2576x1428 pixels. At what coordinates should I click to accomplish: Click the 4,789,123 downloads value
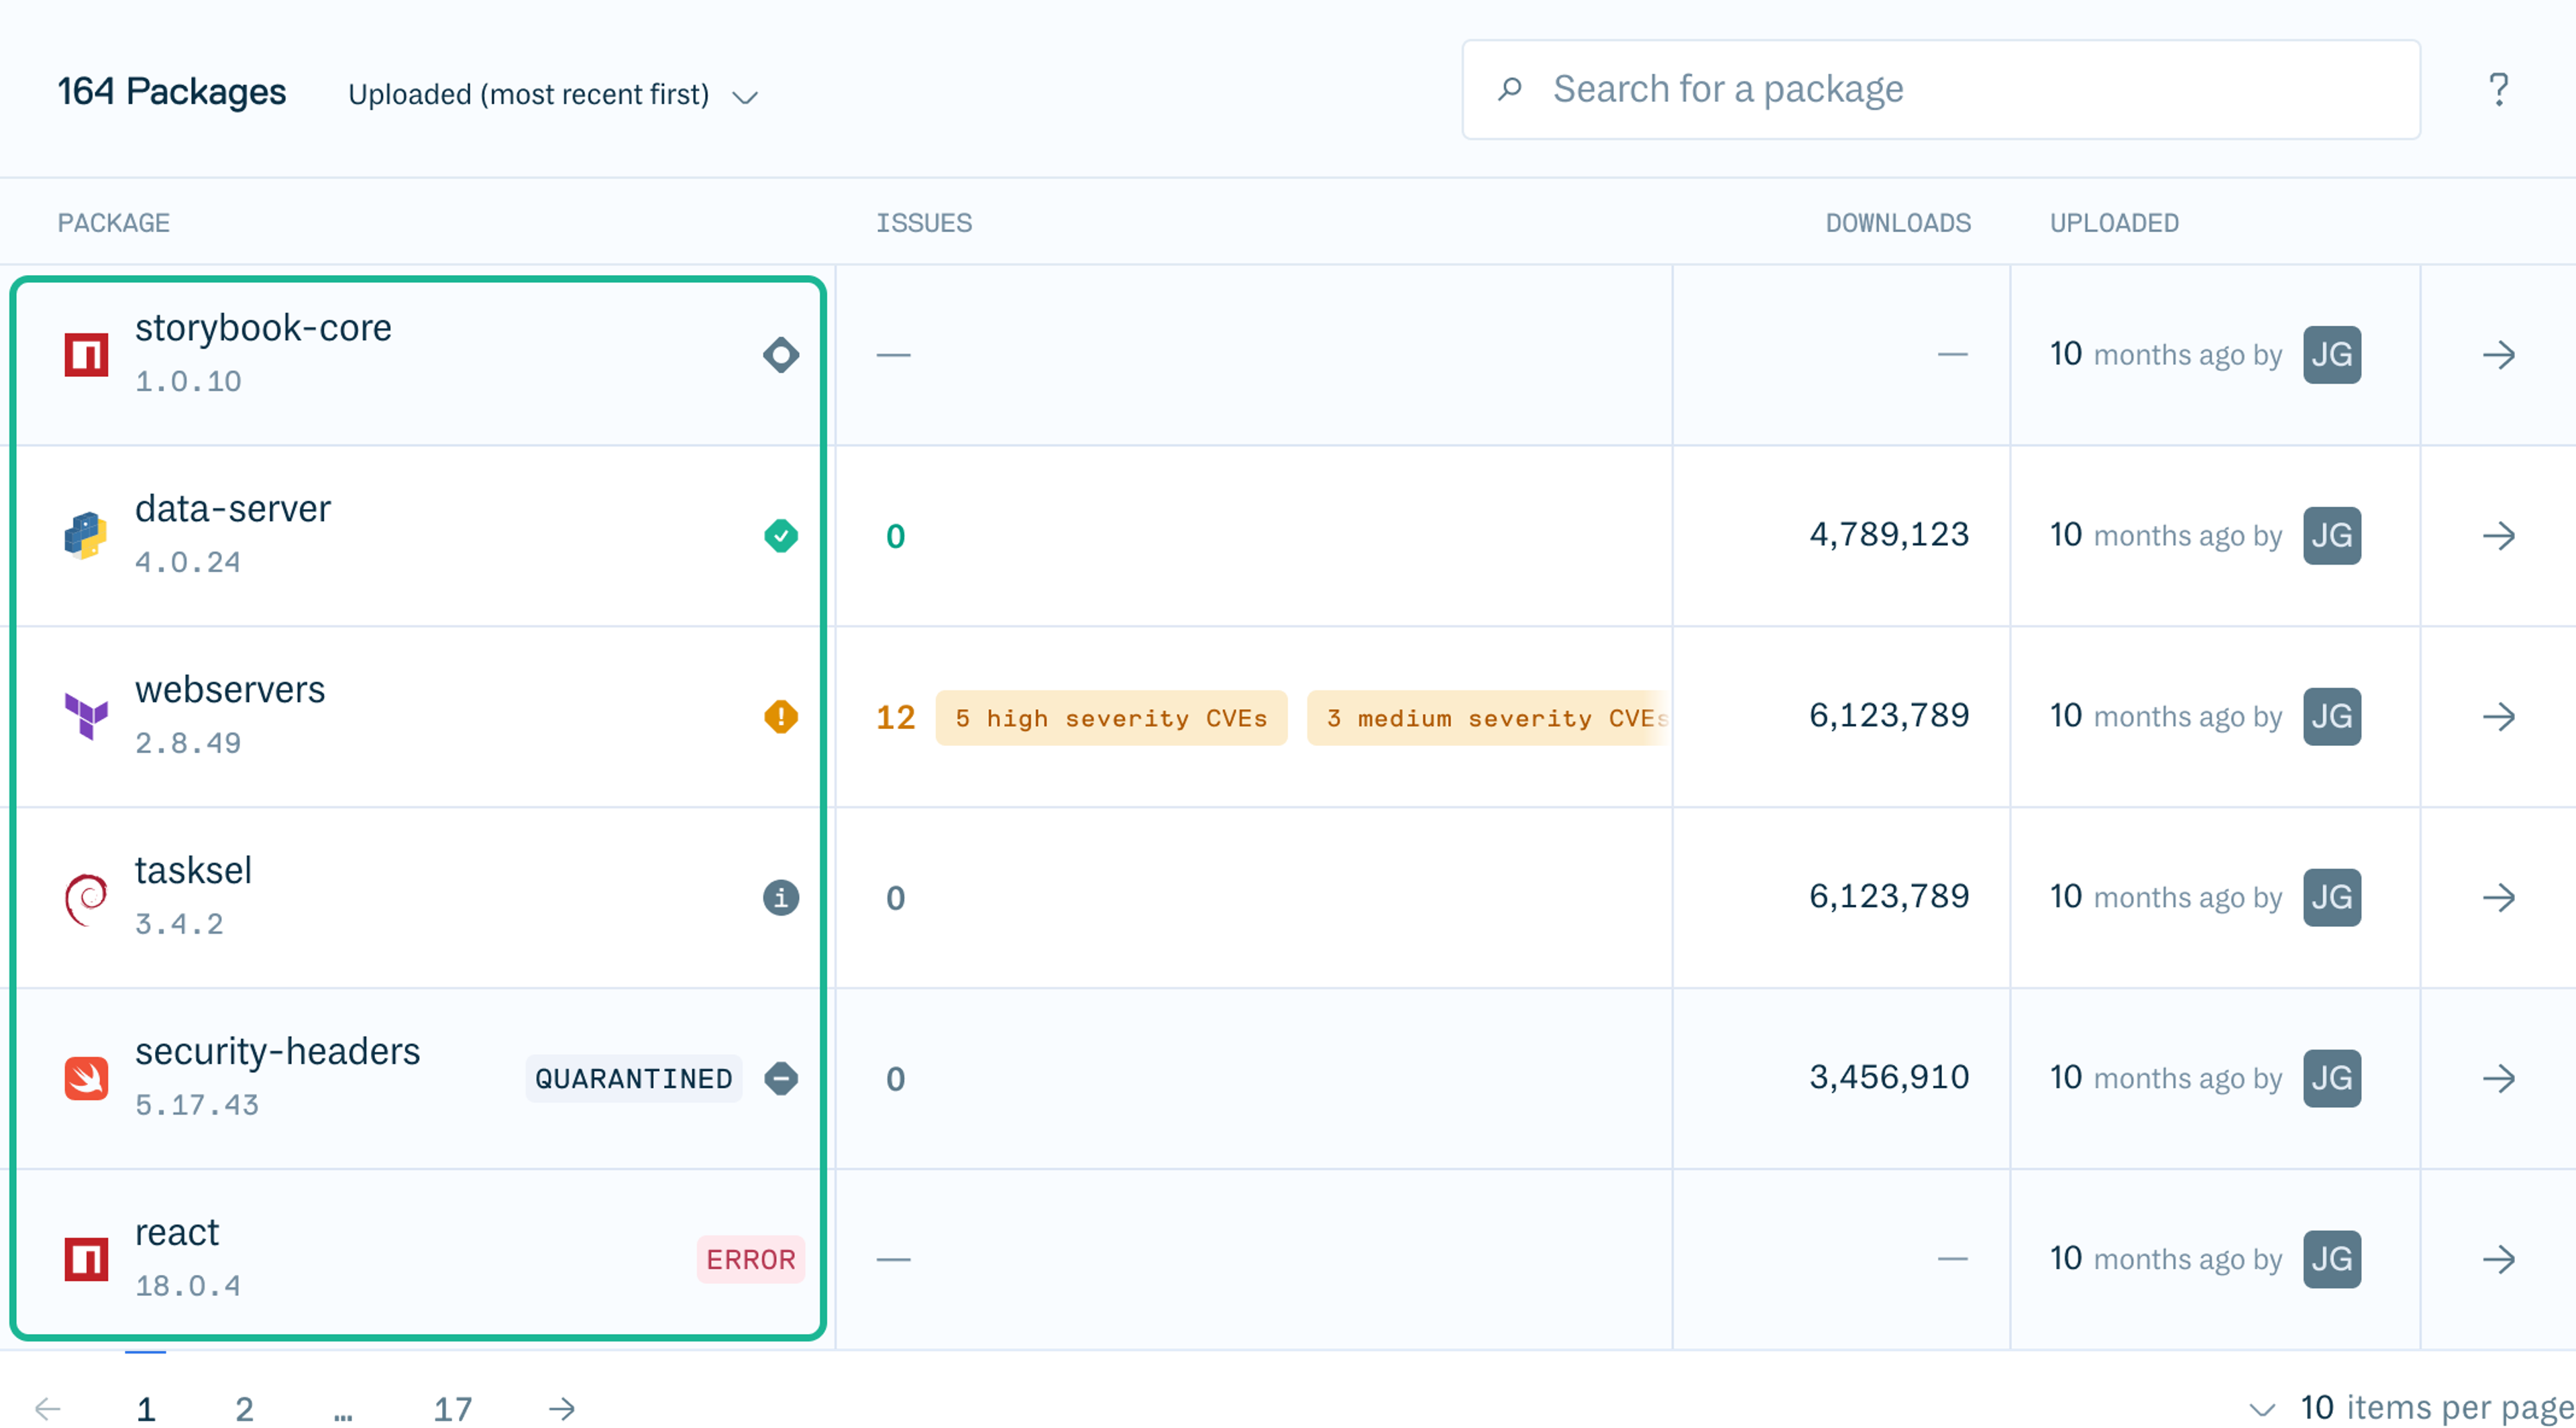(x=1889, y=535)
